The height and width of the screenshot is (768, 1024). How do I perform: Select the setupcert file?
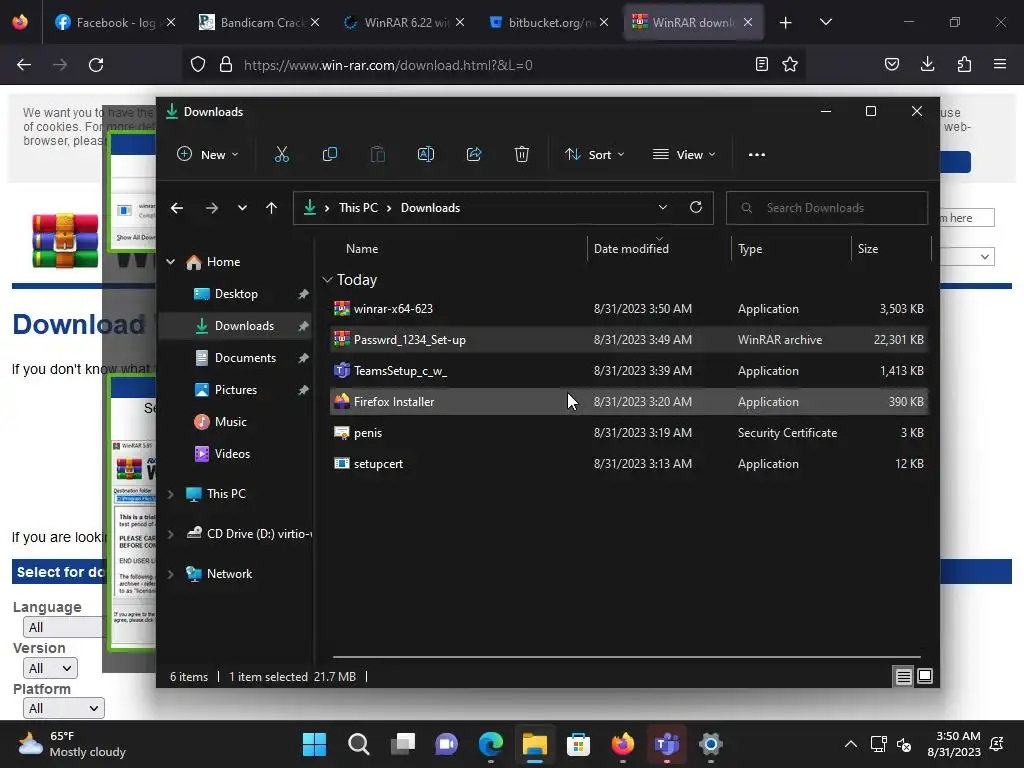click(628, 464)
